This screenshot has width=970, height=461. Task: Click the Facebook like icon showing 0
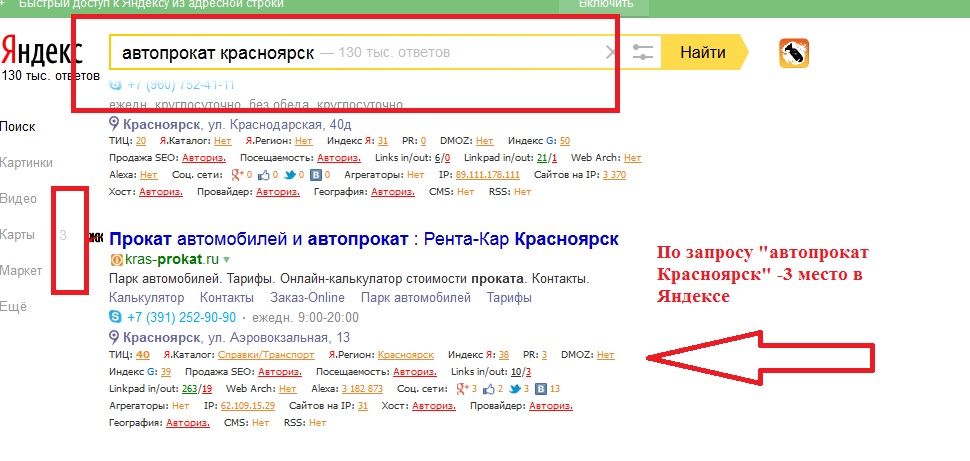[x=264, y=175]
